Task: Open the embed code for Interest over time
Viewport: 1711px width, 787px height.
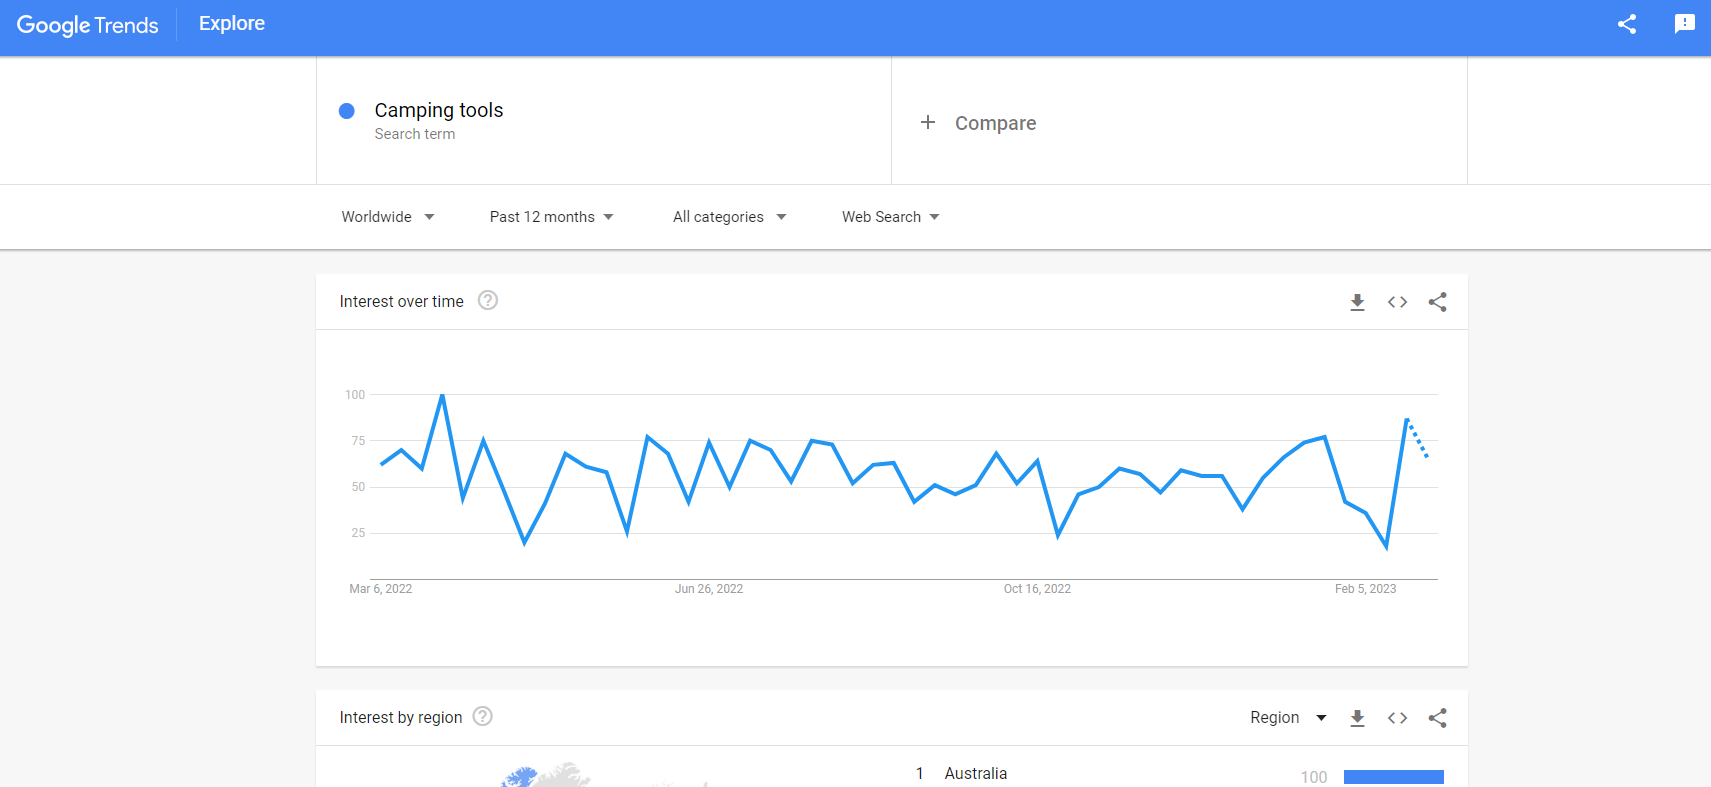Action: [x=1397, y=302]
